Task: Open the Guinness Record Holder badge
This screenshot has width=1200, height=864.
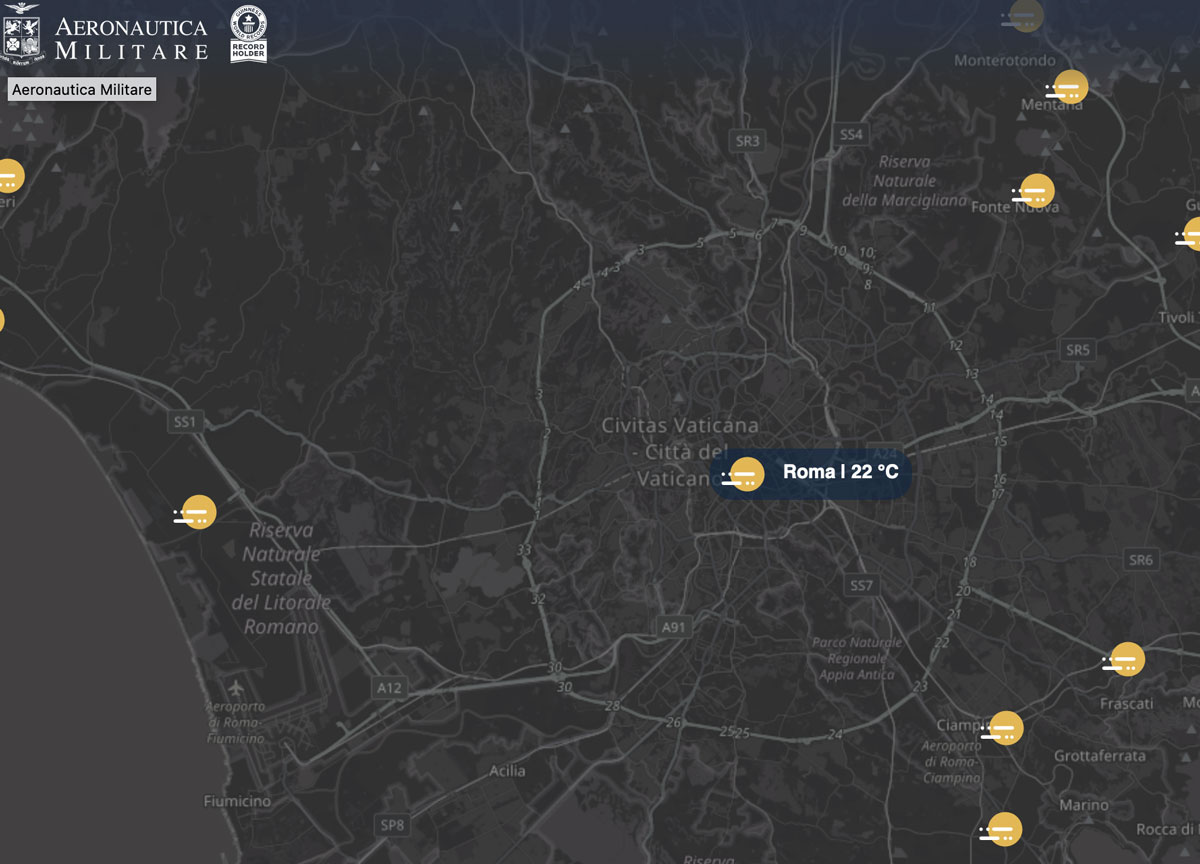Action: point(248,34)
